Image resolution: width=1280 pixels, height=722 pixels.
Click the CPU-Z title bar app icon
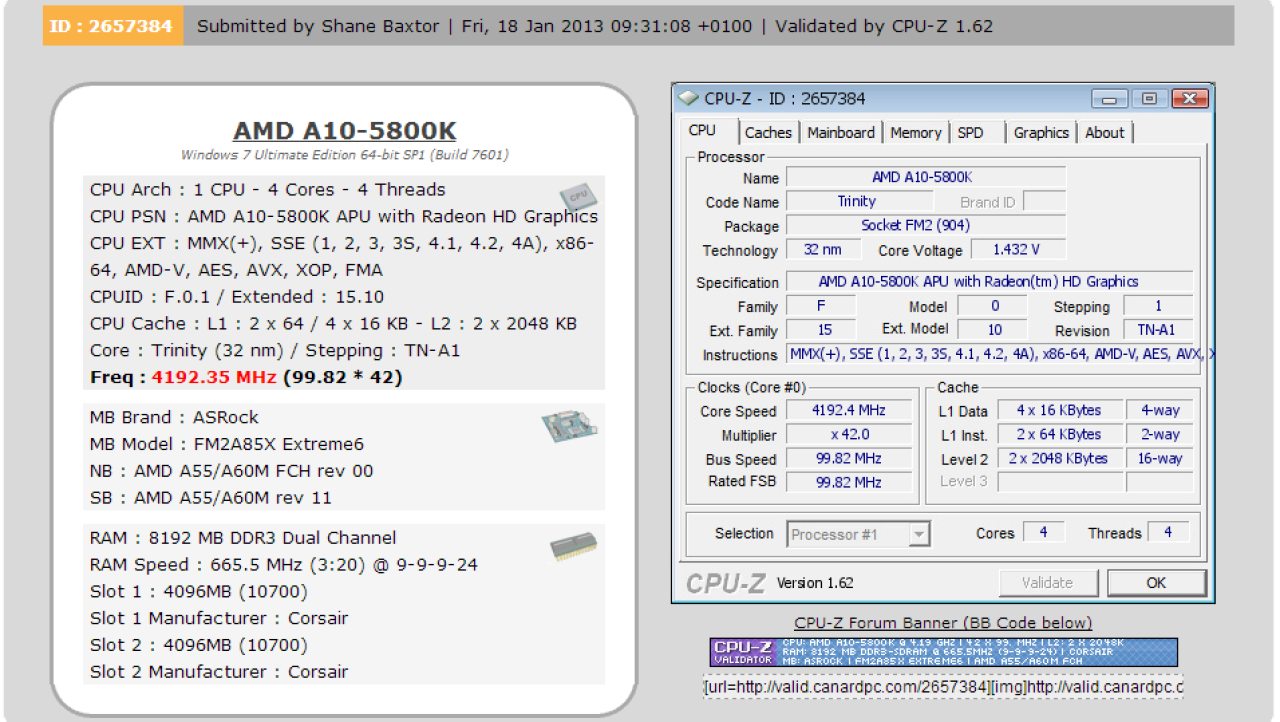(x=688, y=98)
